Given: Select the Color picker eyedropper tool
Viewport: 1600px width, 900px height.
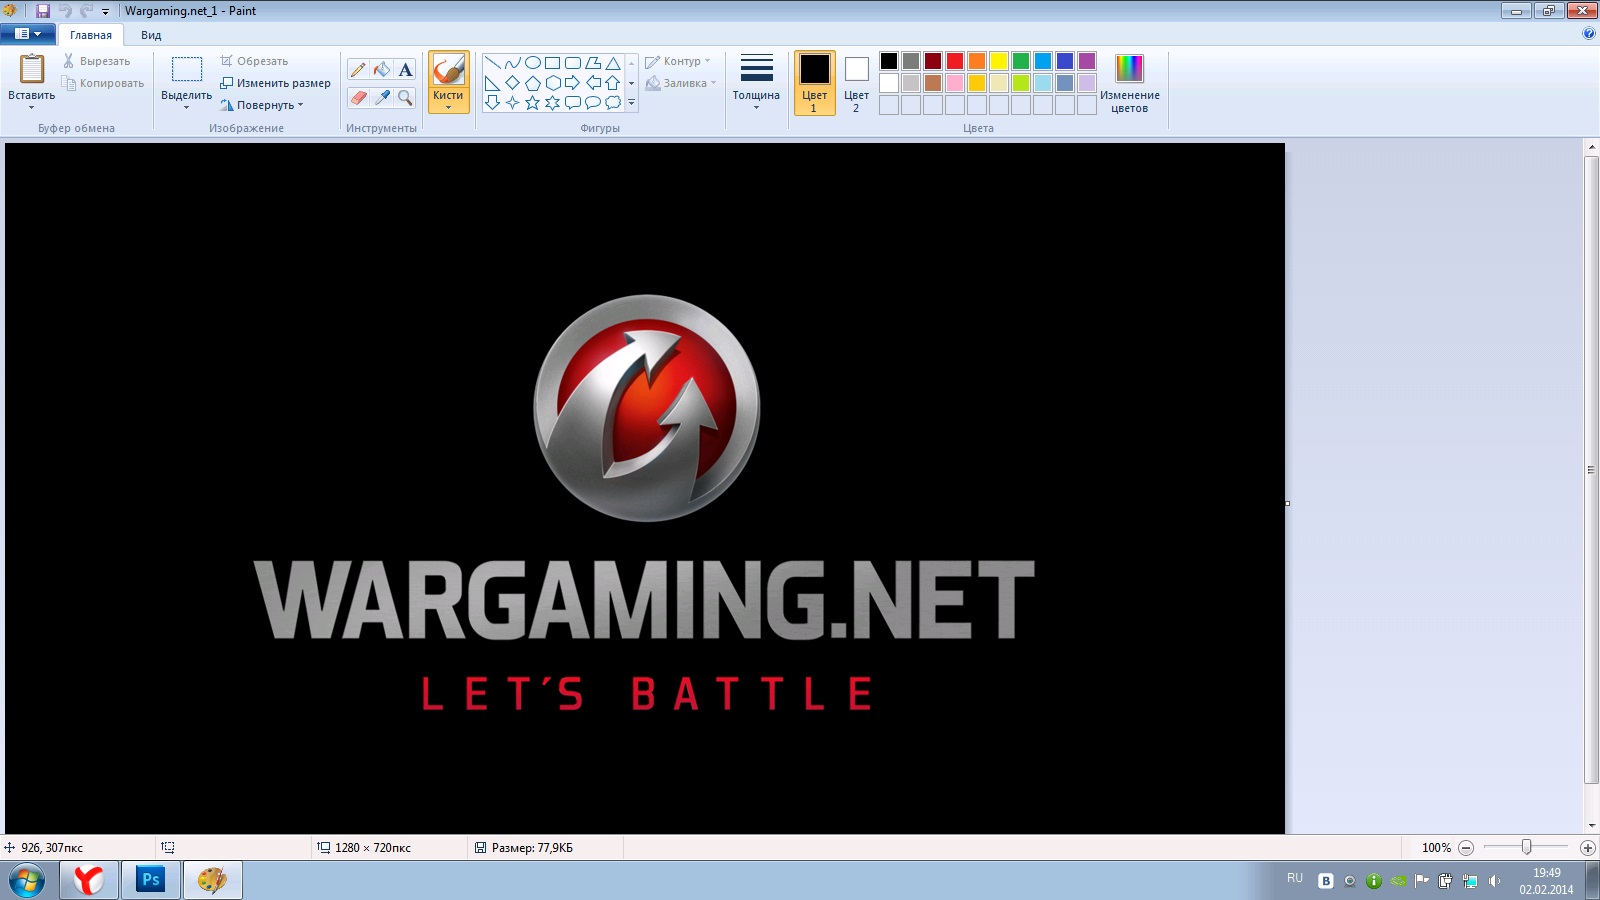Looking at the screenshot, I should (382, 98).
